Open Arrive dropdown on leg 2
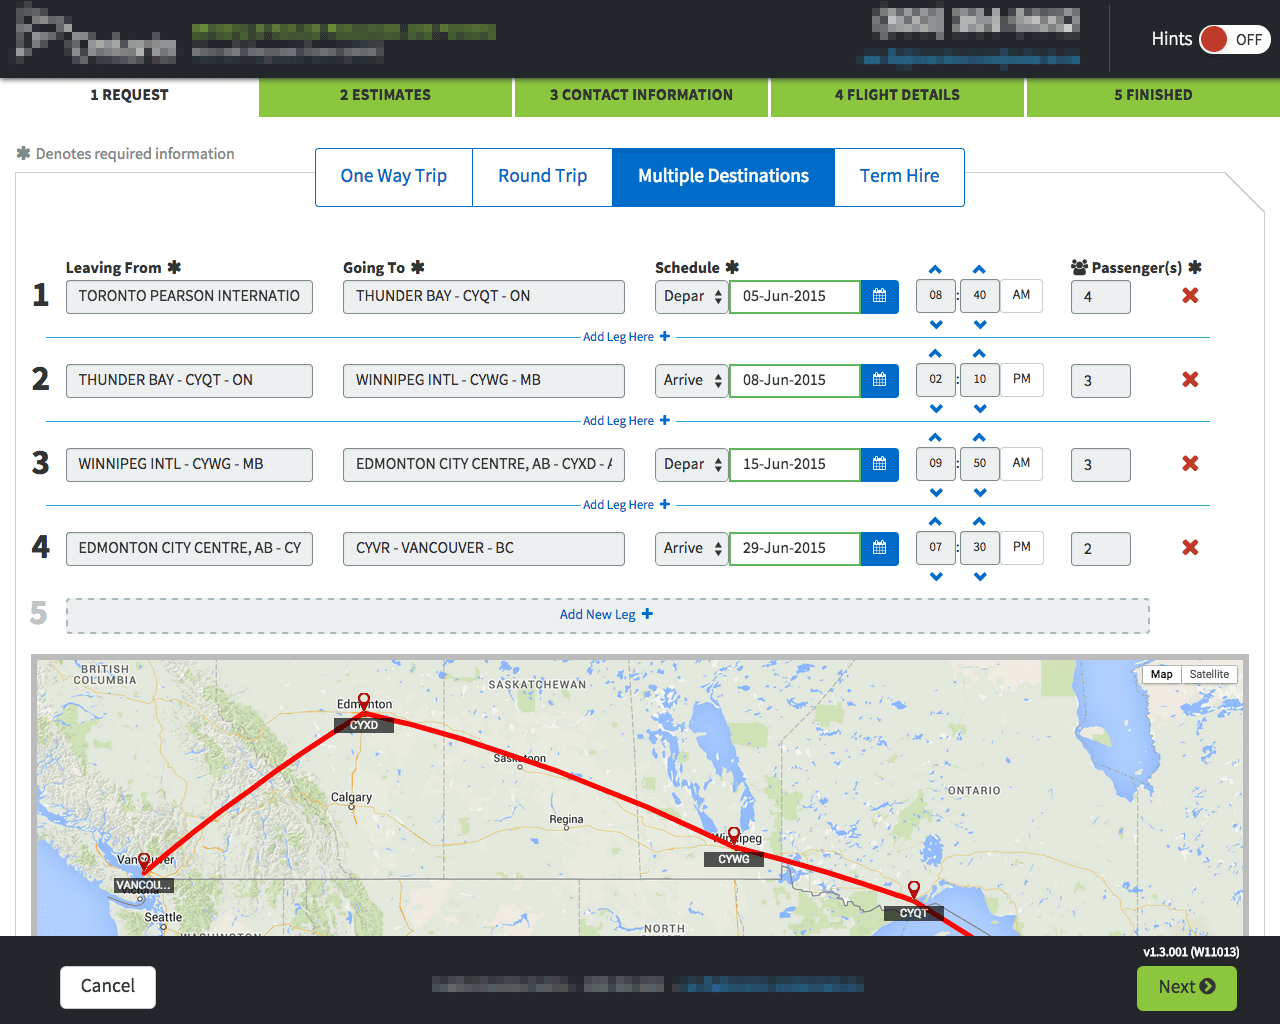Viewport: 1280px width, 1024px height. coord(691,381)
